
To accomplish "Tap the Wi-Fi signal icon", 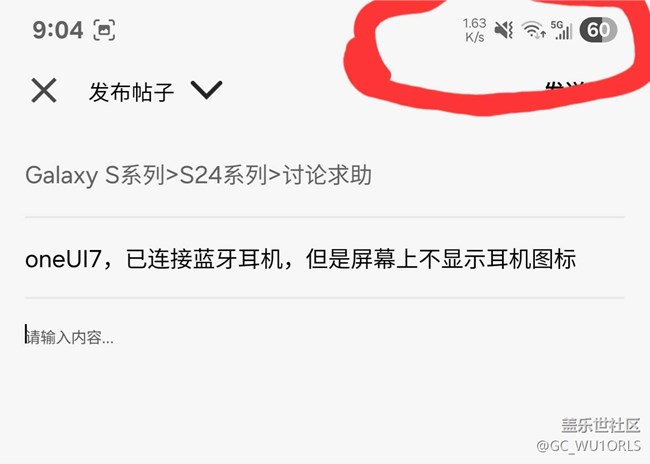I will (x=533, y=30).
